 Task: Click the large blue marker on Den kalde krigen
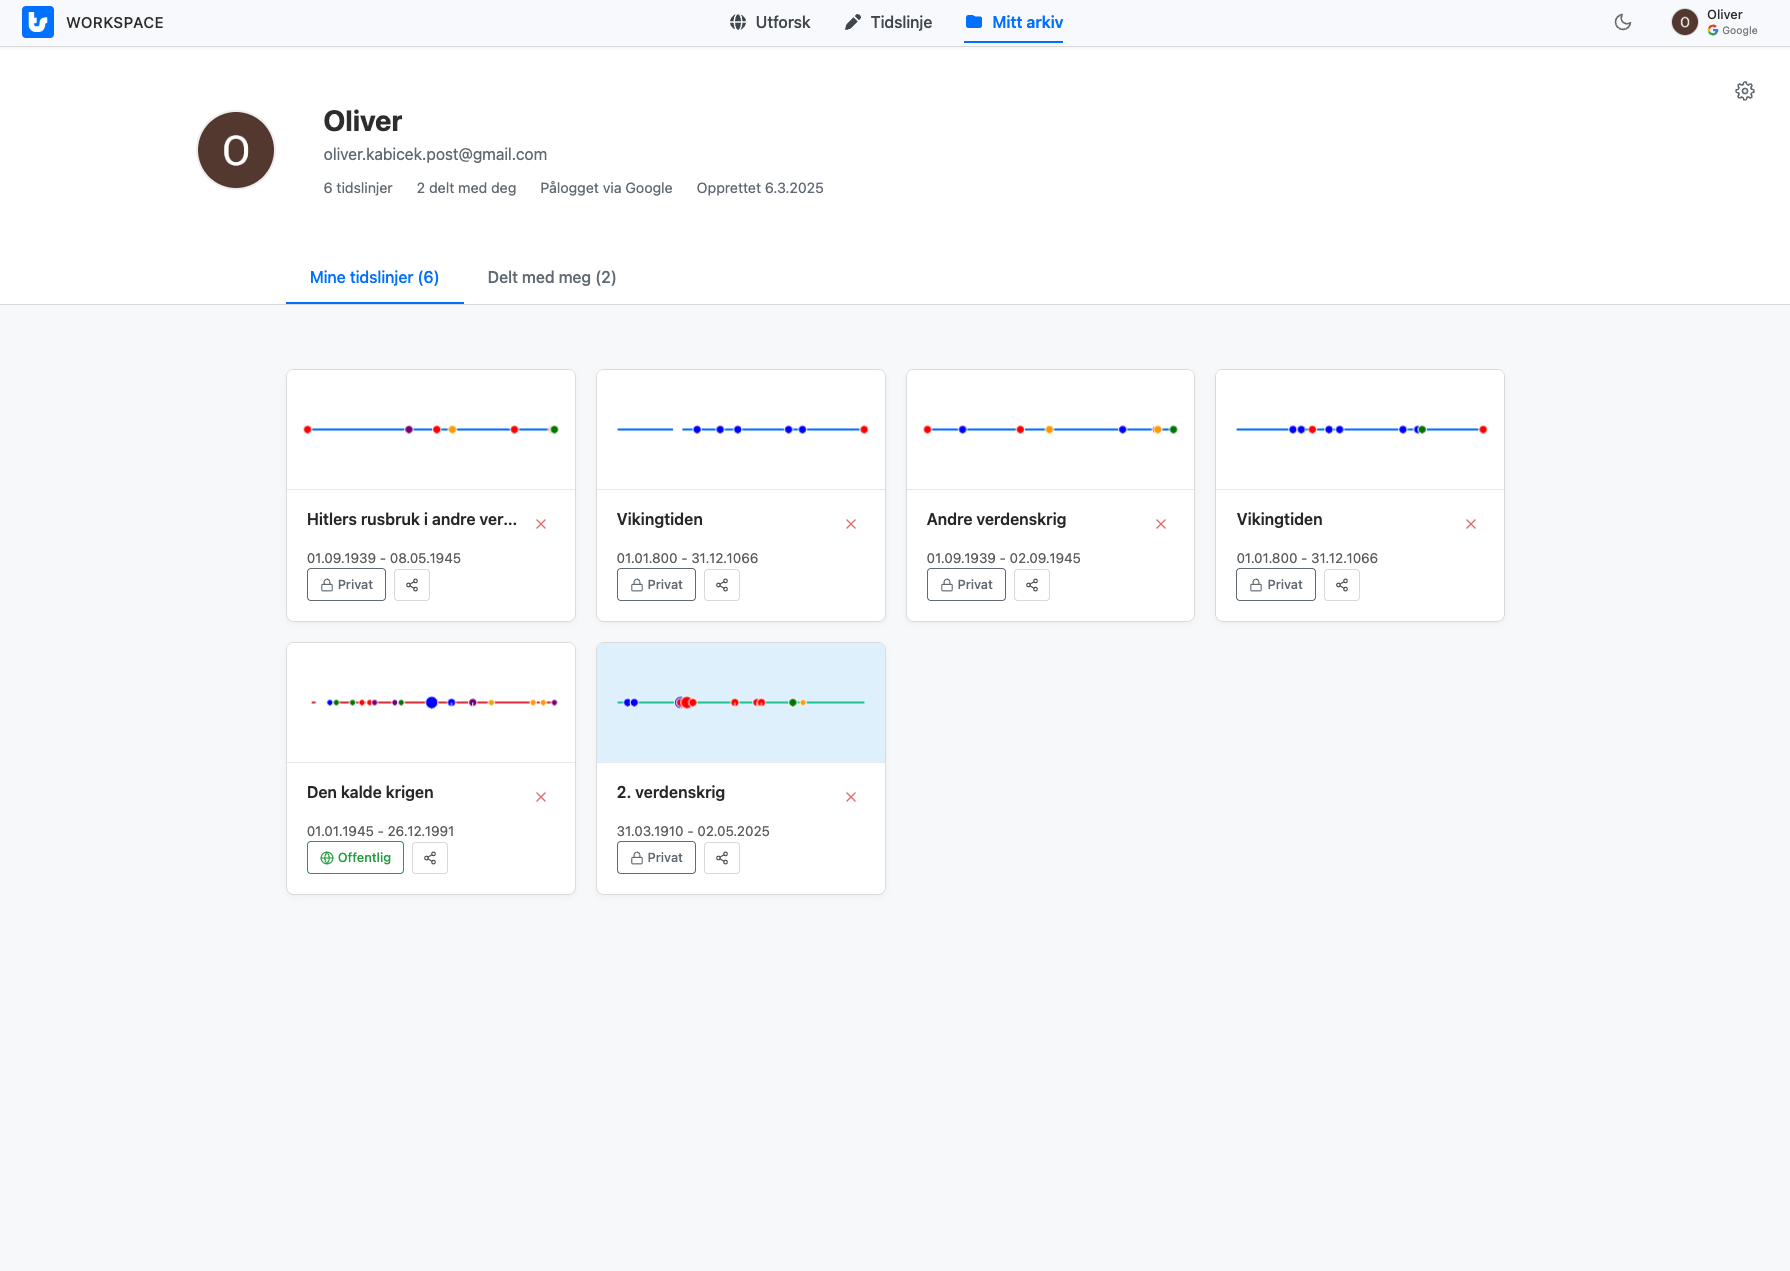(431, 703)
